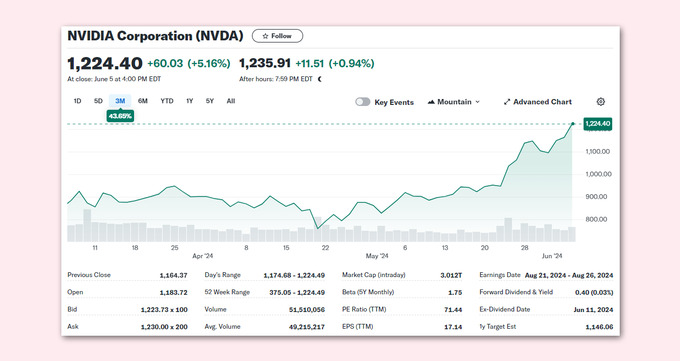Click the 1y Target Est value 1,146.06
The width and height of the screenshot is (680, 361).
coord(599,327)
